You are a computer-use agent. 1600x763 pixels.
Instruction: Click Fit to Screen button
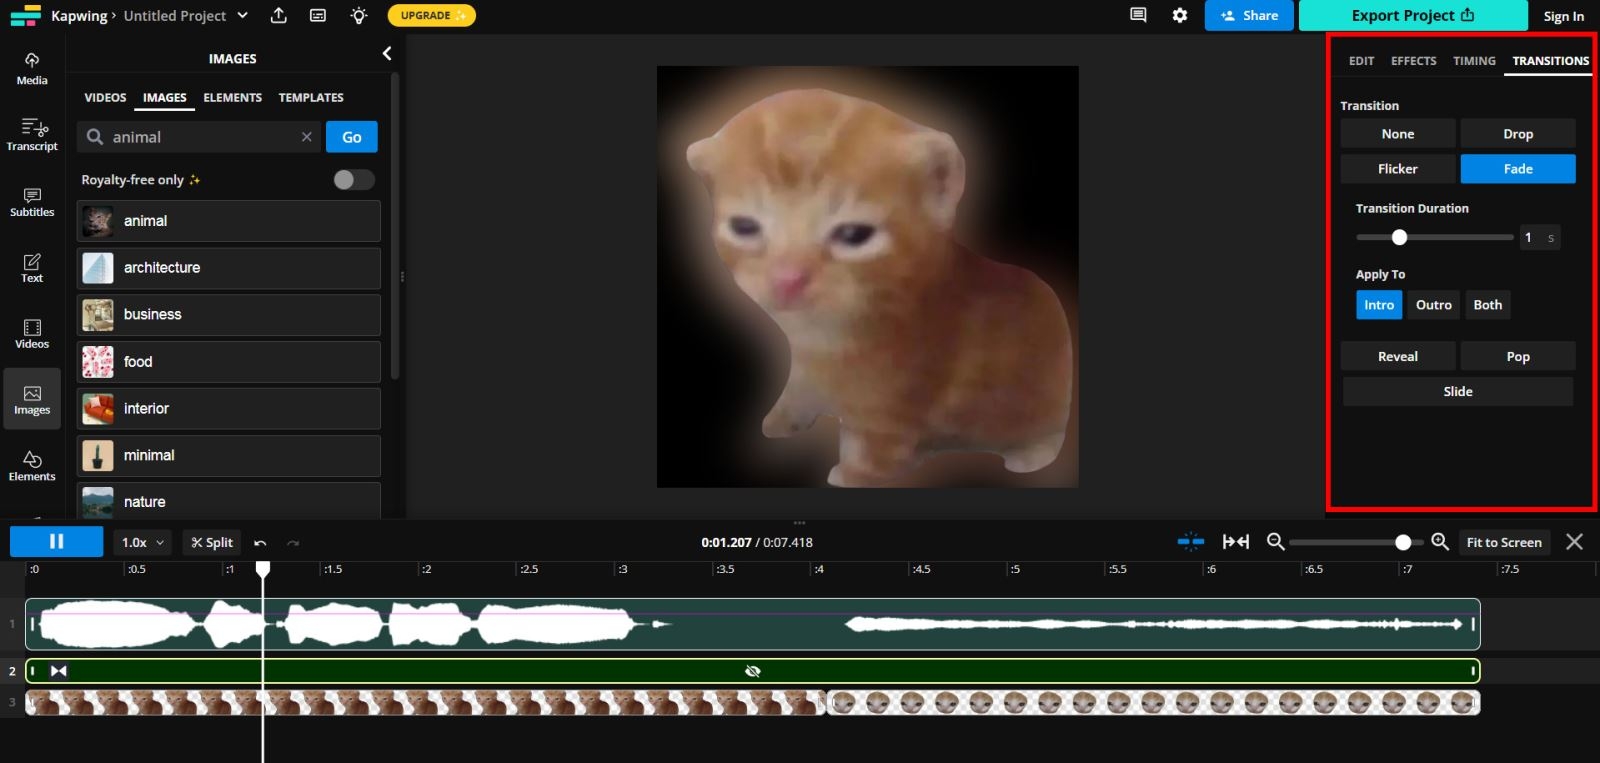[1504, 542]
